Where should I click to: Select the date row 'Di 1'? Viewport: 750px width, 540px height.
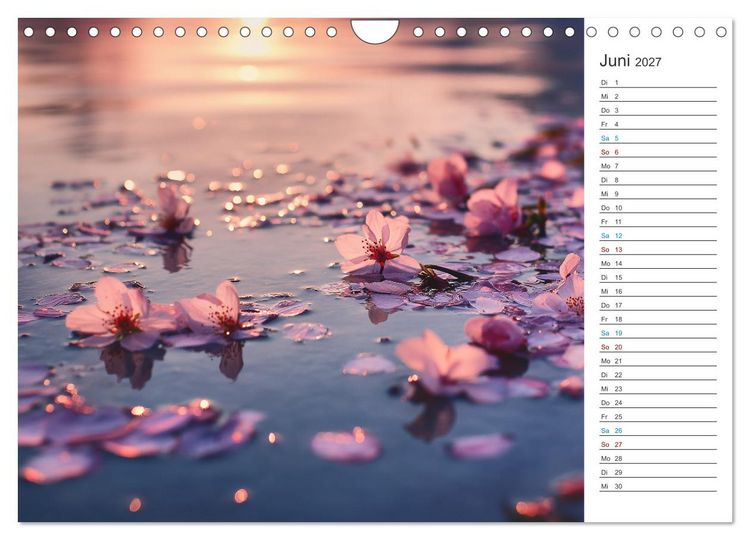[658, 82]
